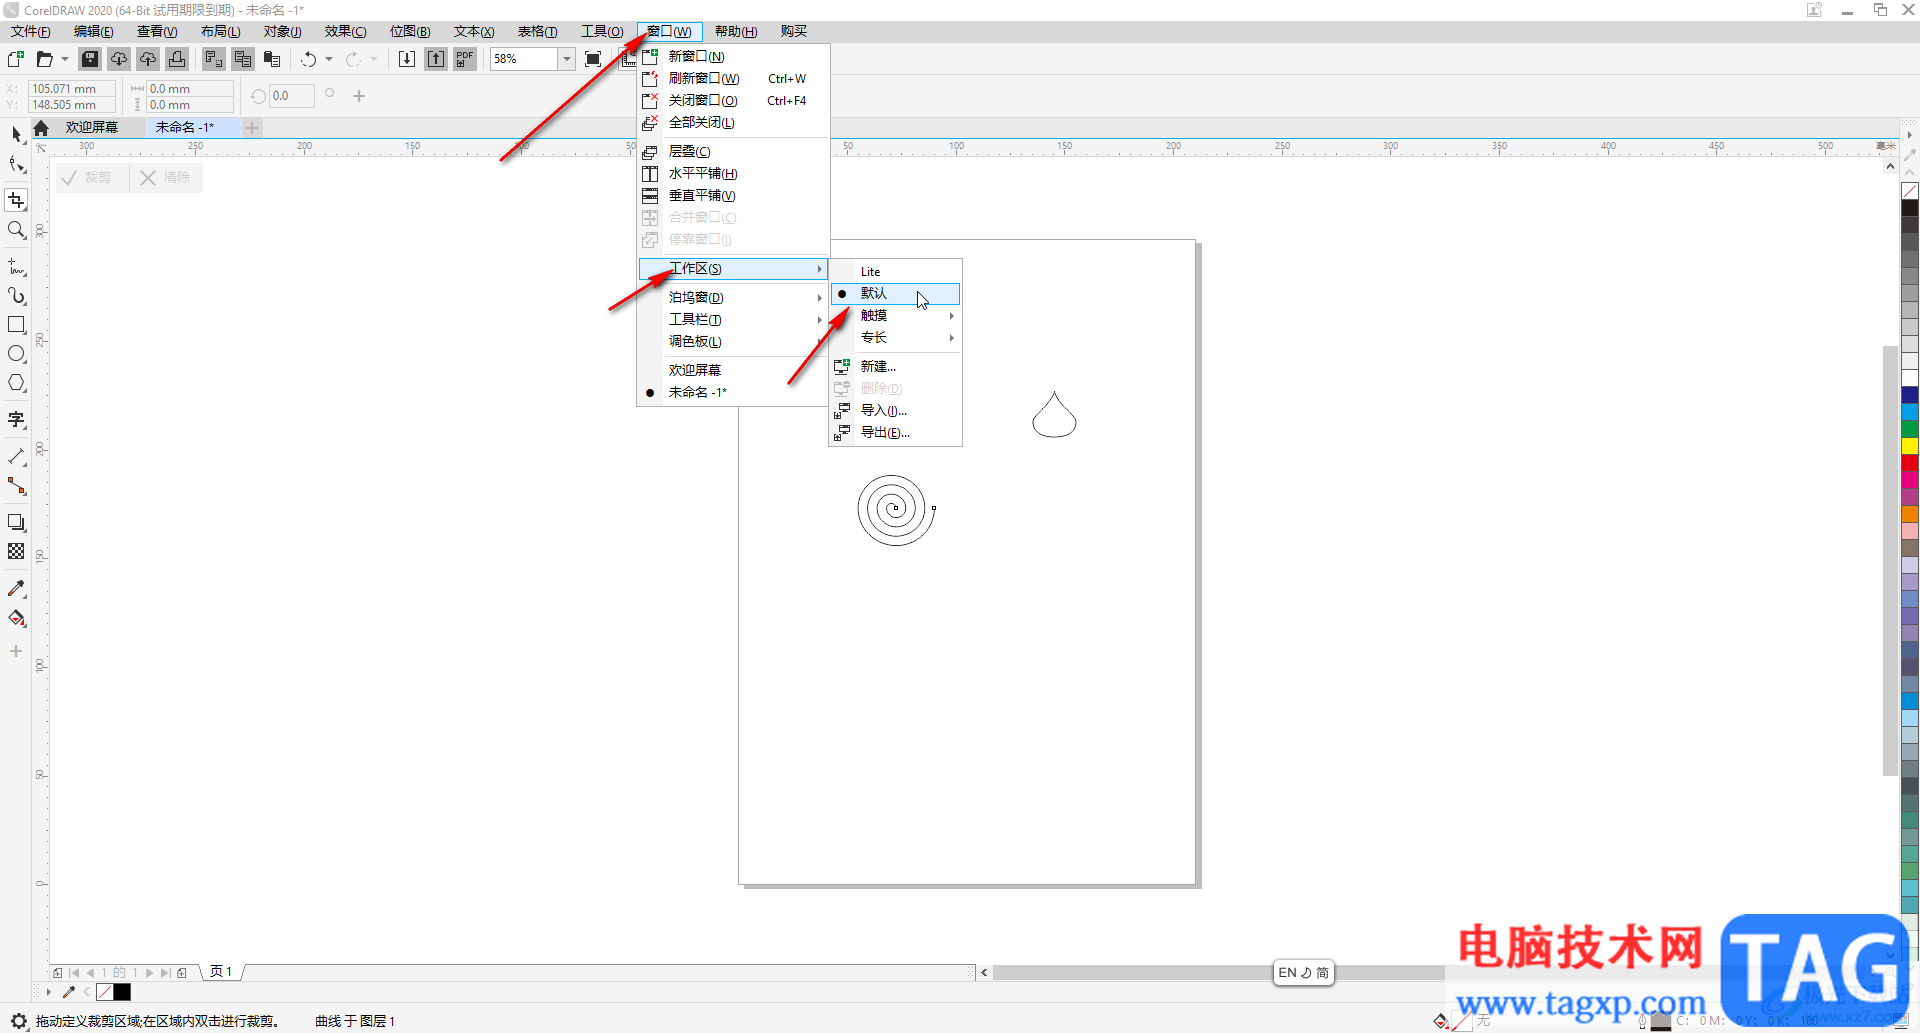
Task: Click the cloud upload icon
Action: tap(148, 59)
